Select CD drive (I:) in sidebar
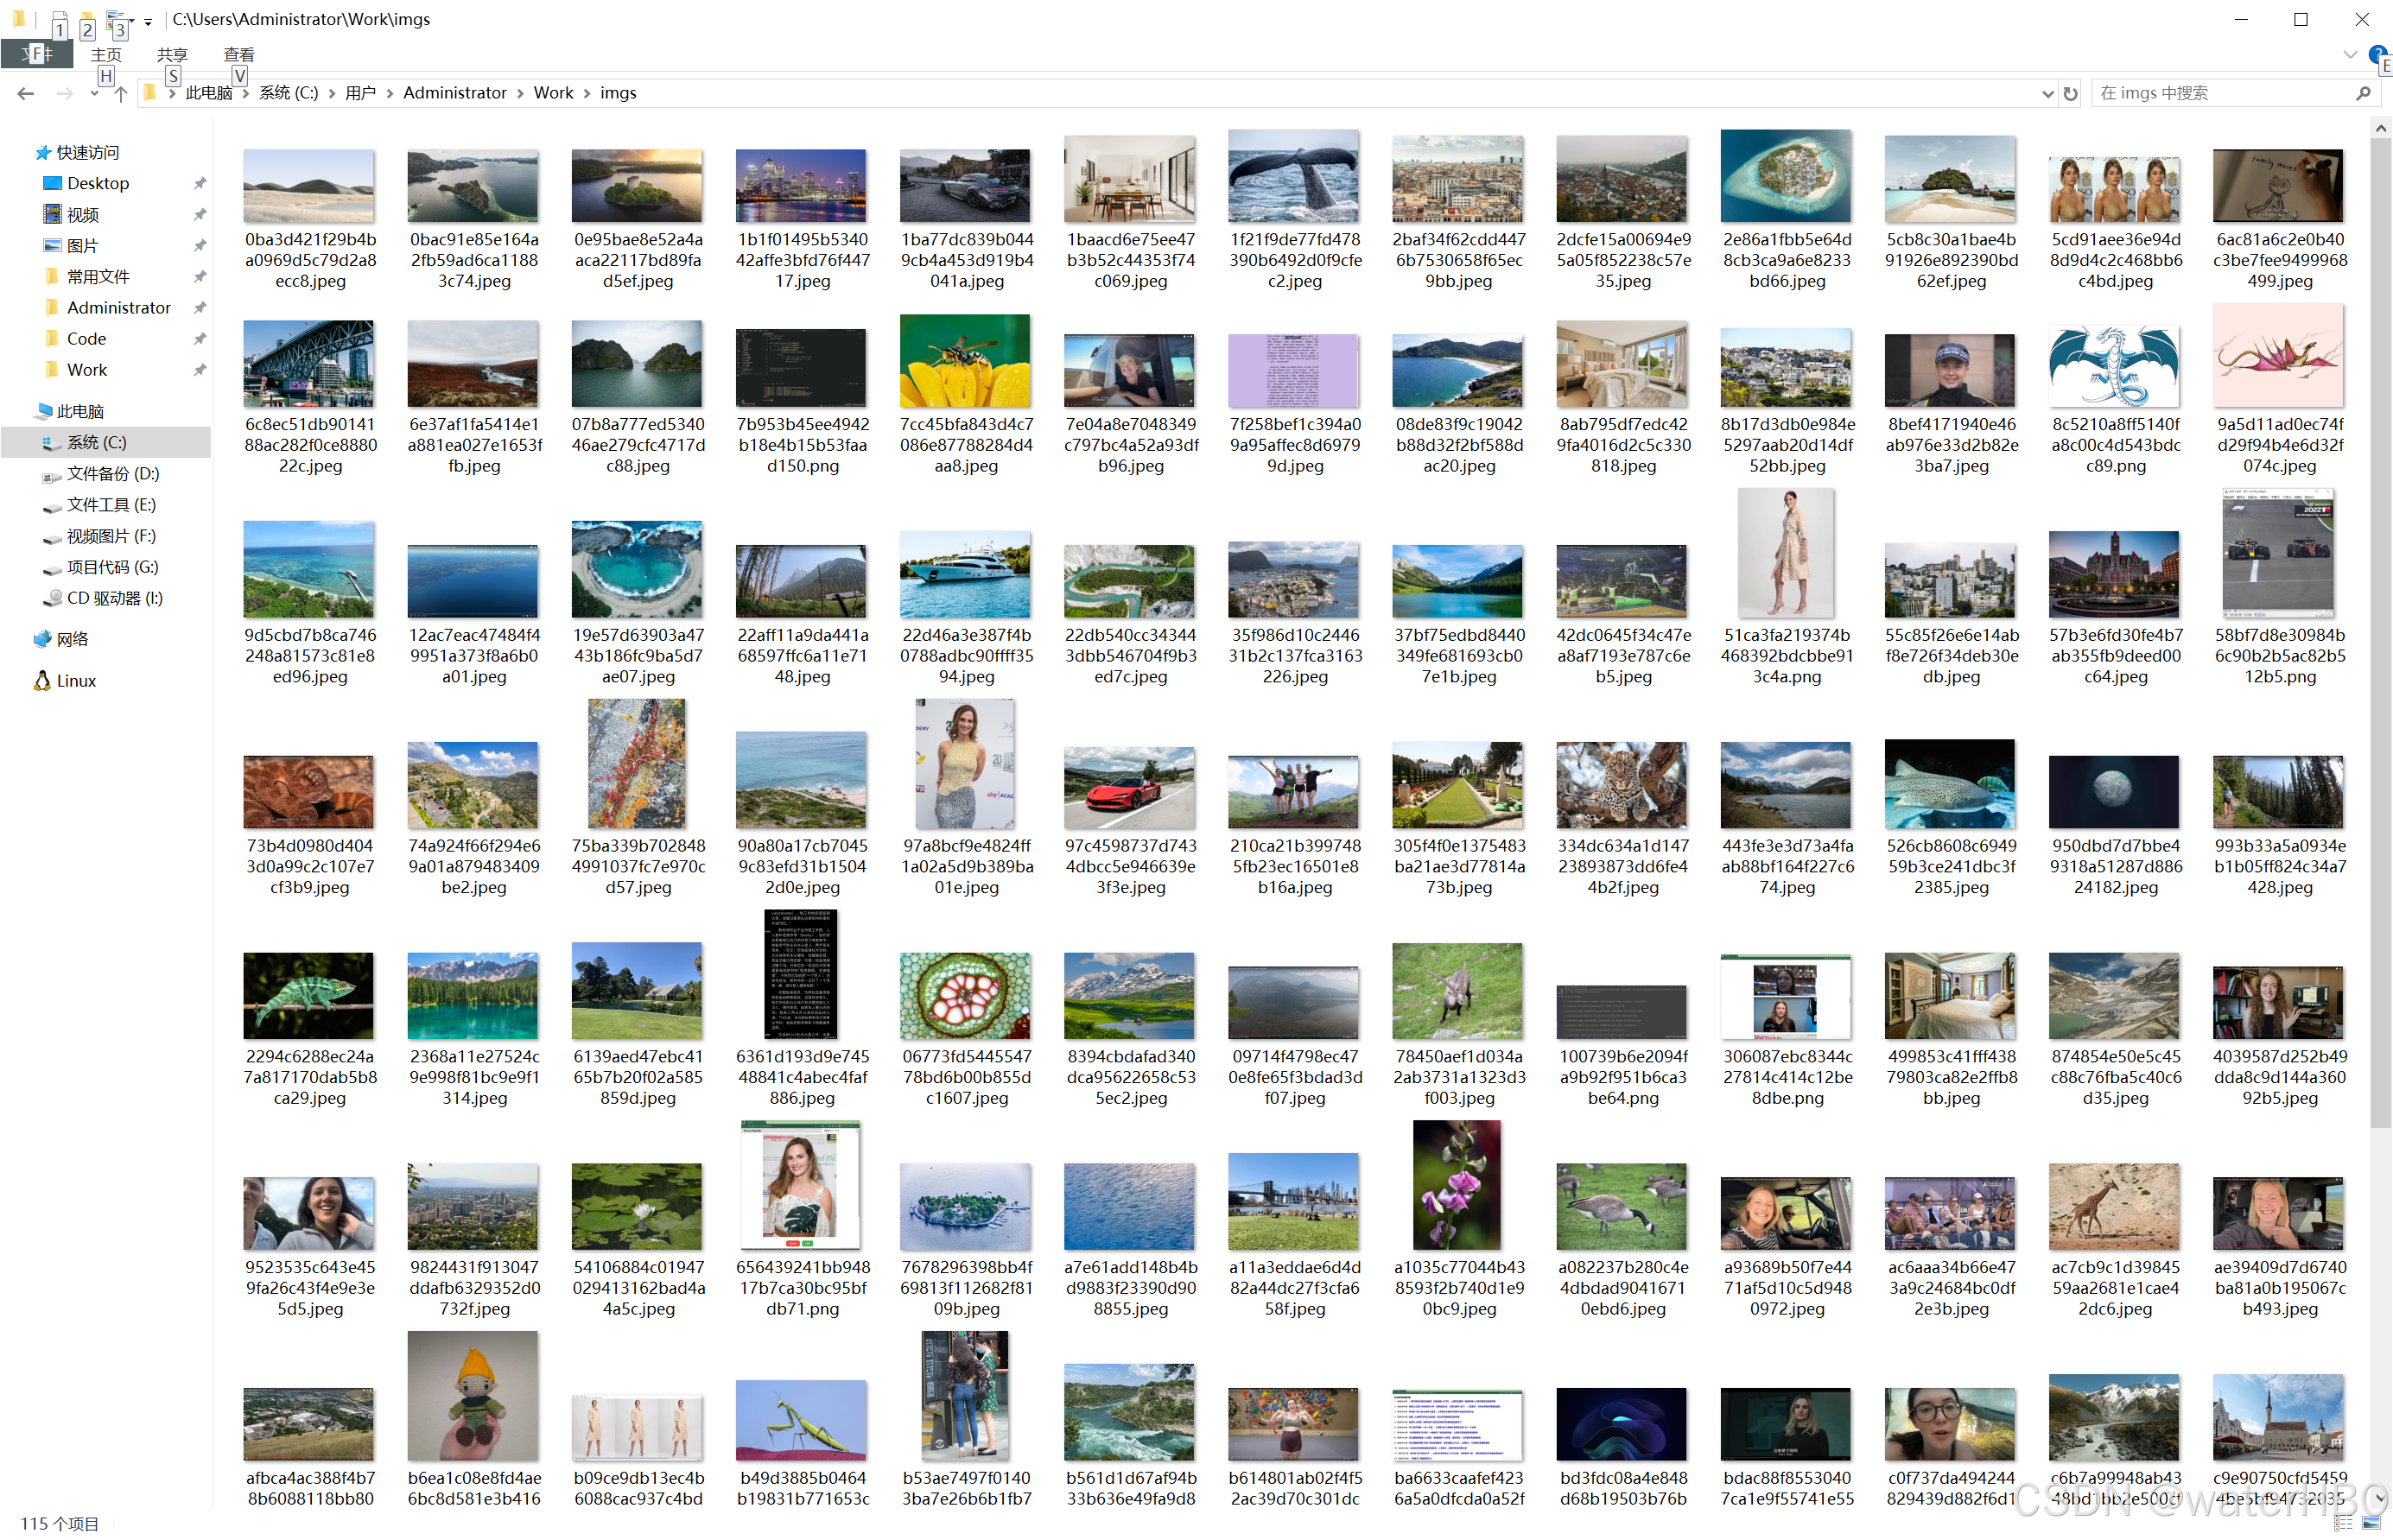Screen dimensions: 2393x1540 point(113,598)
